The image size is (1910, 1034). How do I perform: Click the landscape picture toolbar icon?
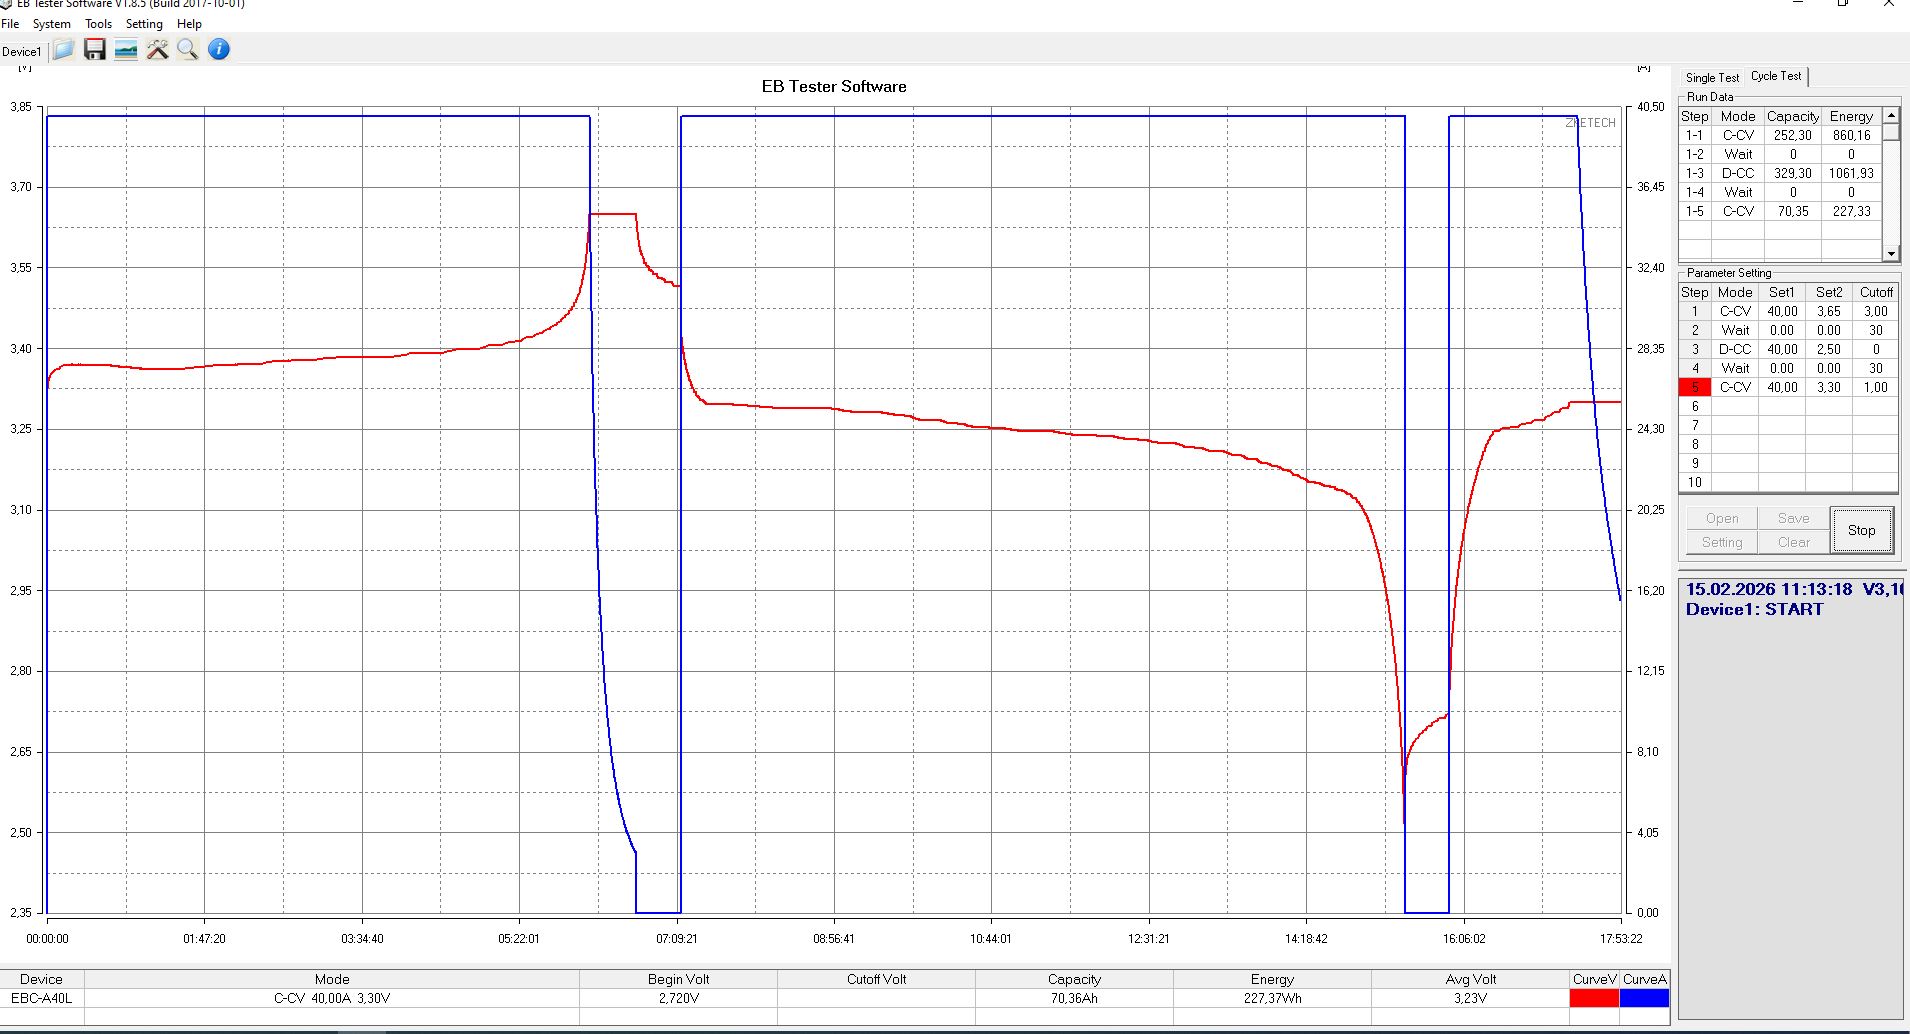click(x=126, y=49)
